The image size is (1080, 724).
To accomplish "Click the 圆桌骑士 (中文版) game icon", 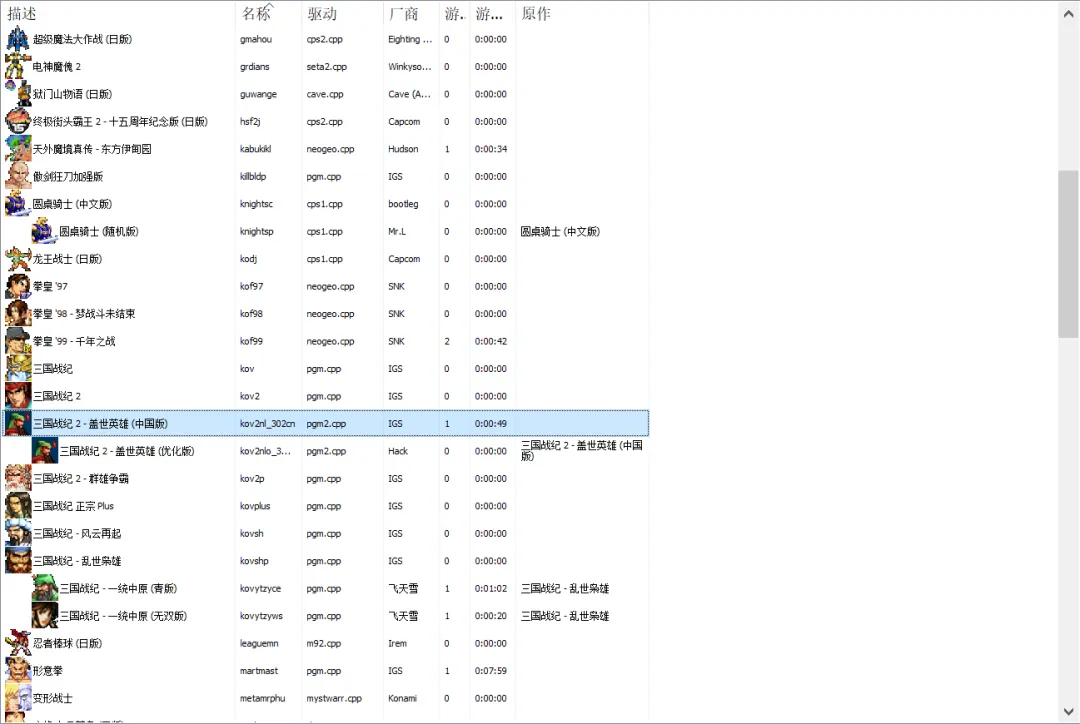I will 18,204.
